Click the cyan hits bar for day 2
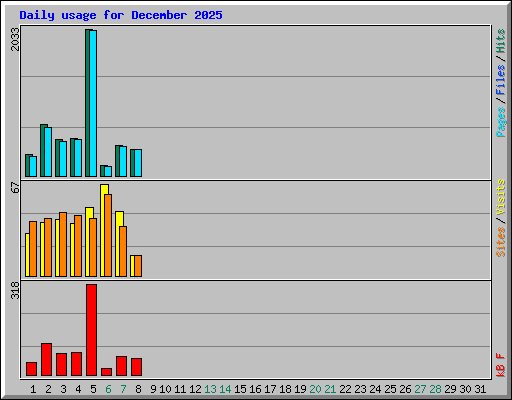The width and height of the screenshot is (512, 400). (x=48, y=152)
